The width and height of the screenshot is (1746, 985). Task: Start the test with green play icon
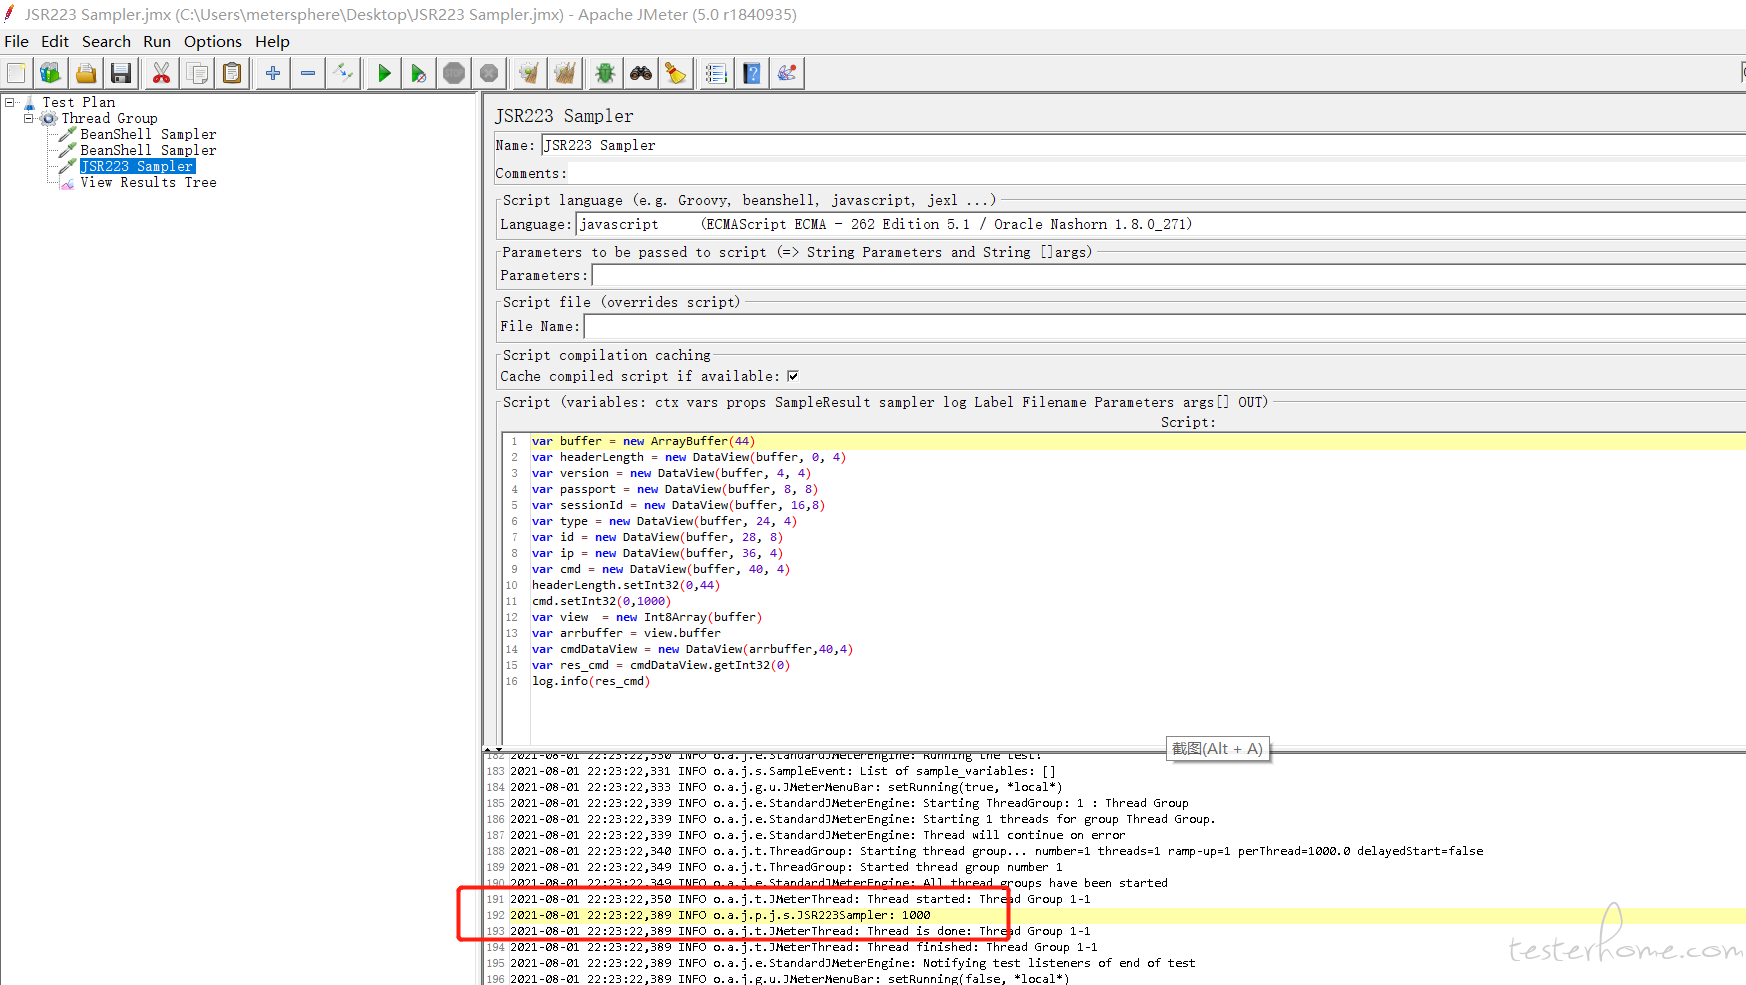384,73
